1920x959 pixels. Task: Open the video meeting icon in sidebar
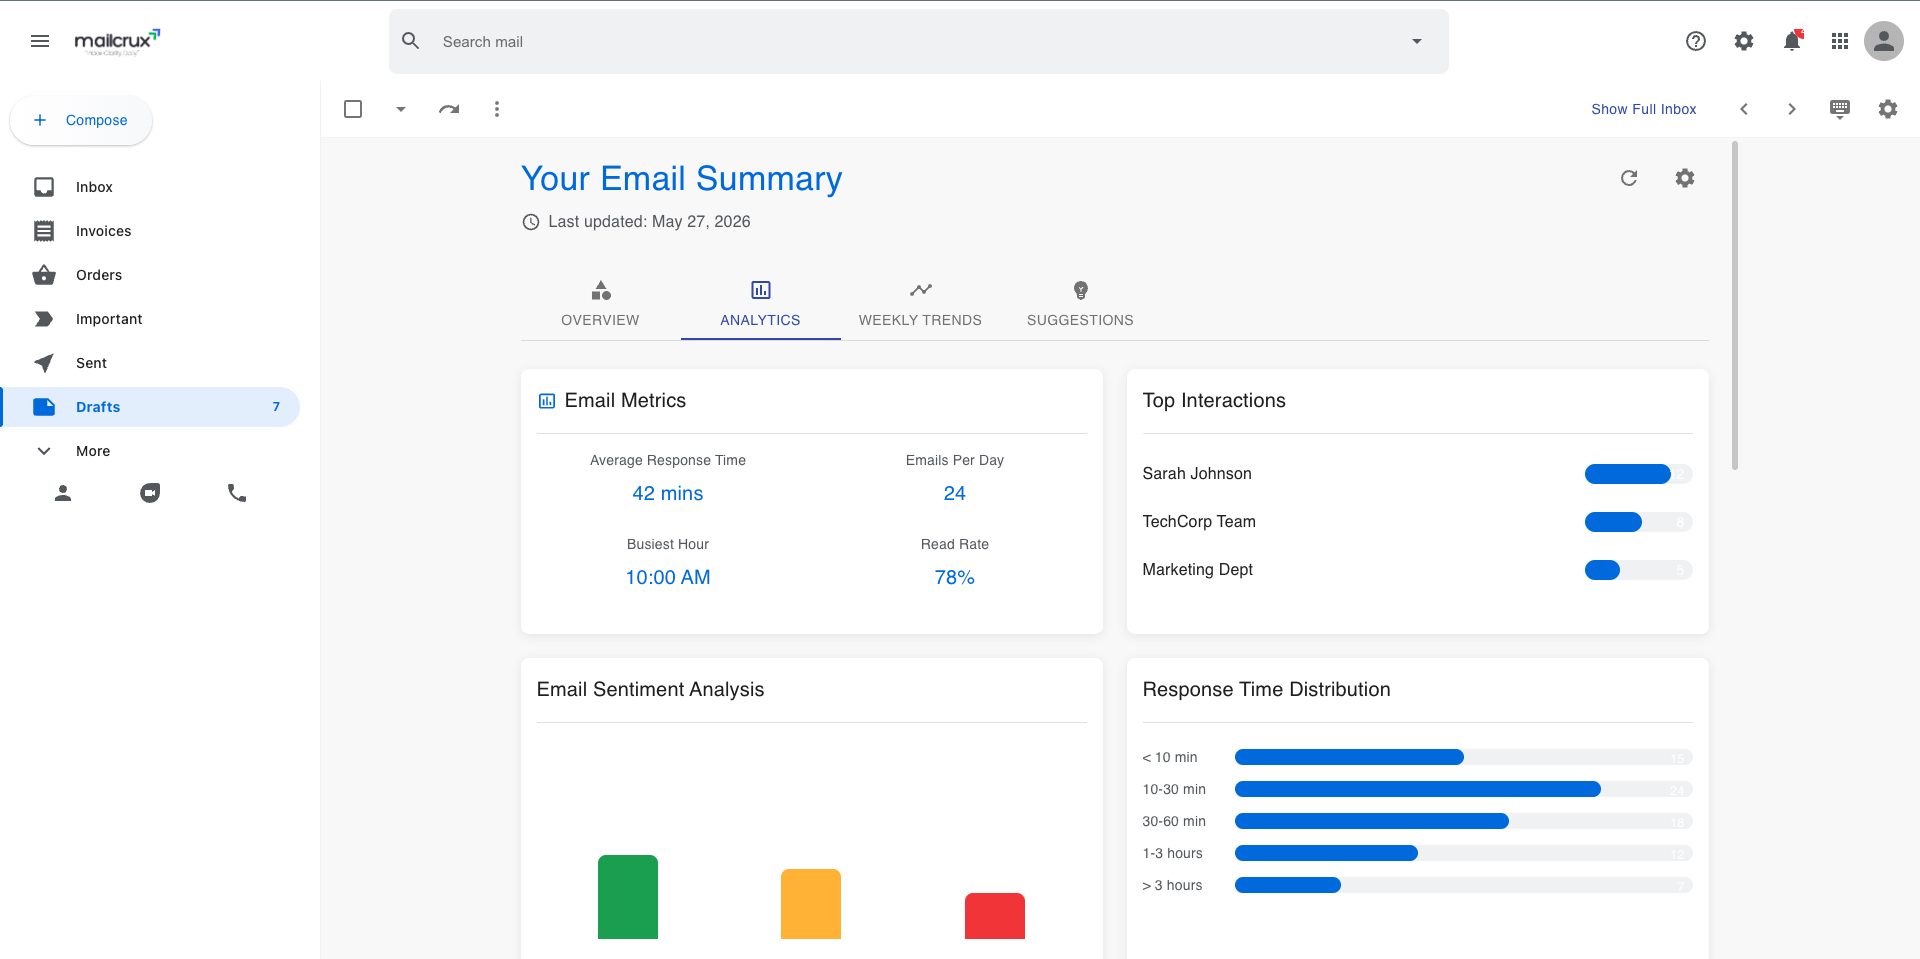150,493
